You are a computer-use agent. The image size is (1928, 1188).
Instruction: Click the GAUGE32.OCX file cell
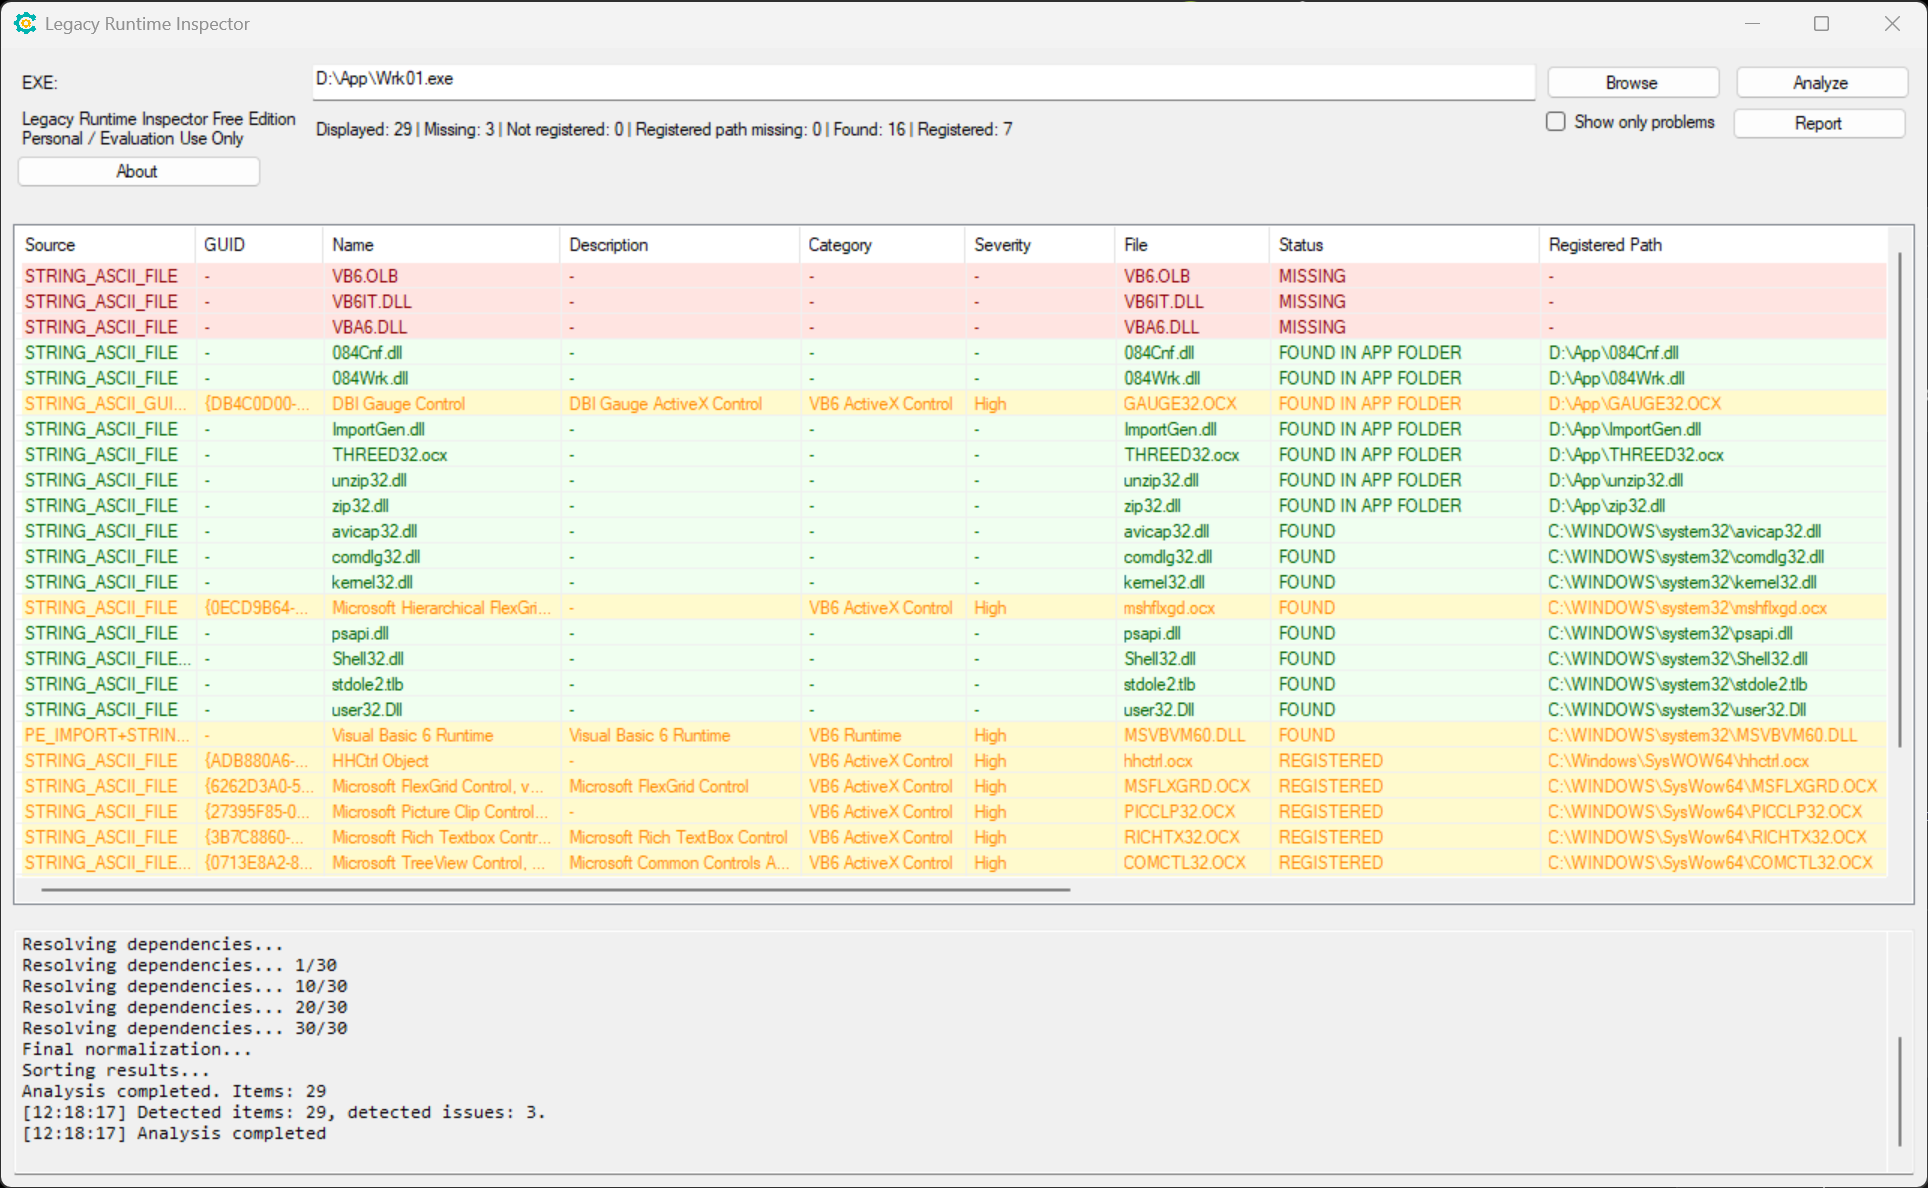click(x=1192, y=404)
